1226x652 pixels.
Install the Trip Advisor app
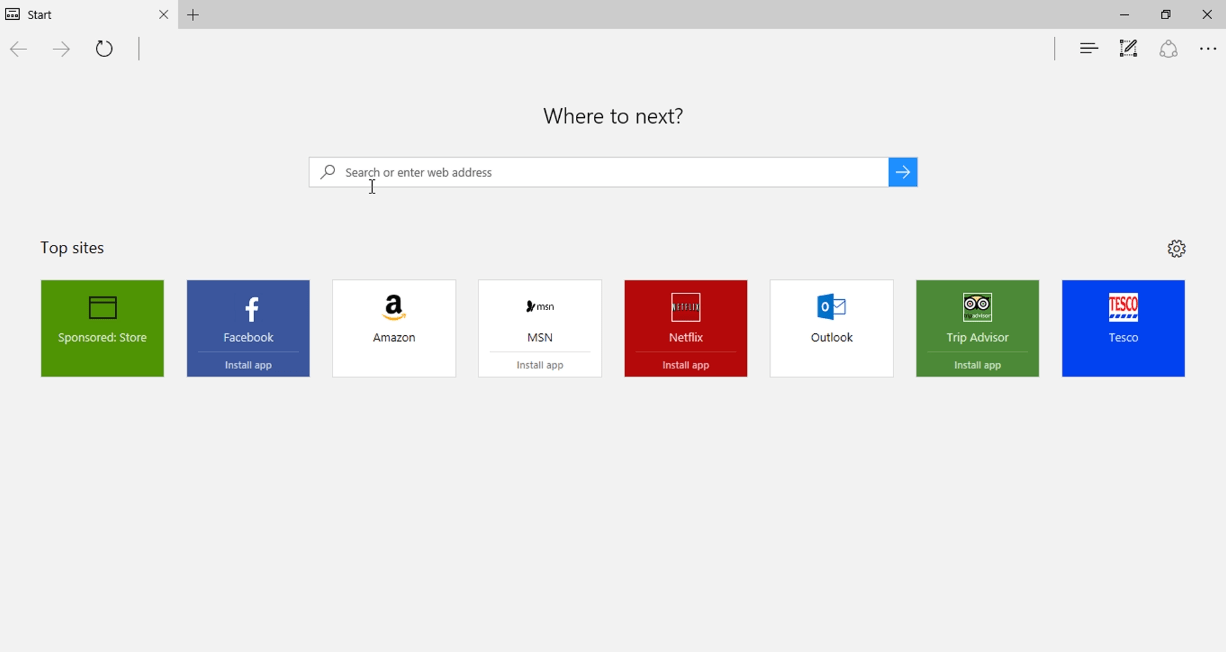tap(978, 365)
